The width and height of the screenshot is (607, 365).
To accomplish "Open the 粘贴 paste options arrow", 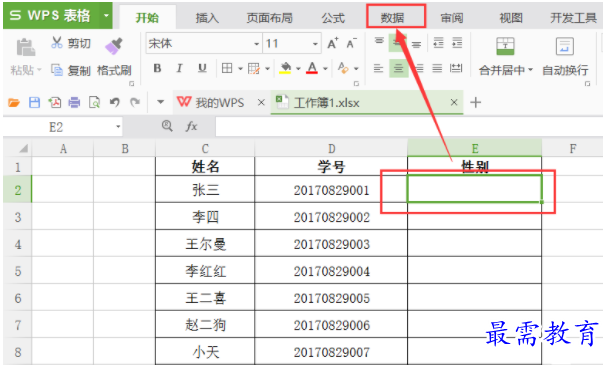I will (39, 70).
